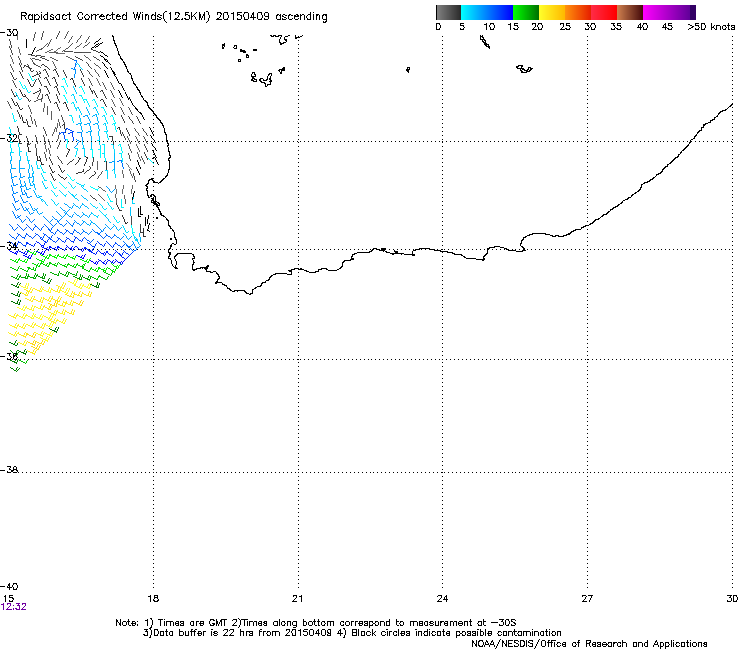The width and height of the screenshot is (740, 650).
Task: Click the cyan 5-10 knots legend swatch
Action: (474, 12)
